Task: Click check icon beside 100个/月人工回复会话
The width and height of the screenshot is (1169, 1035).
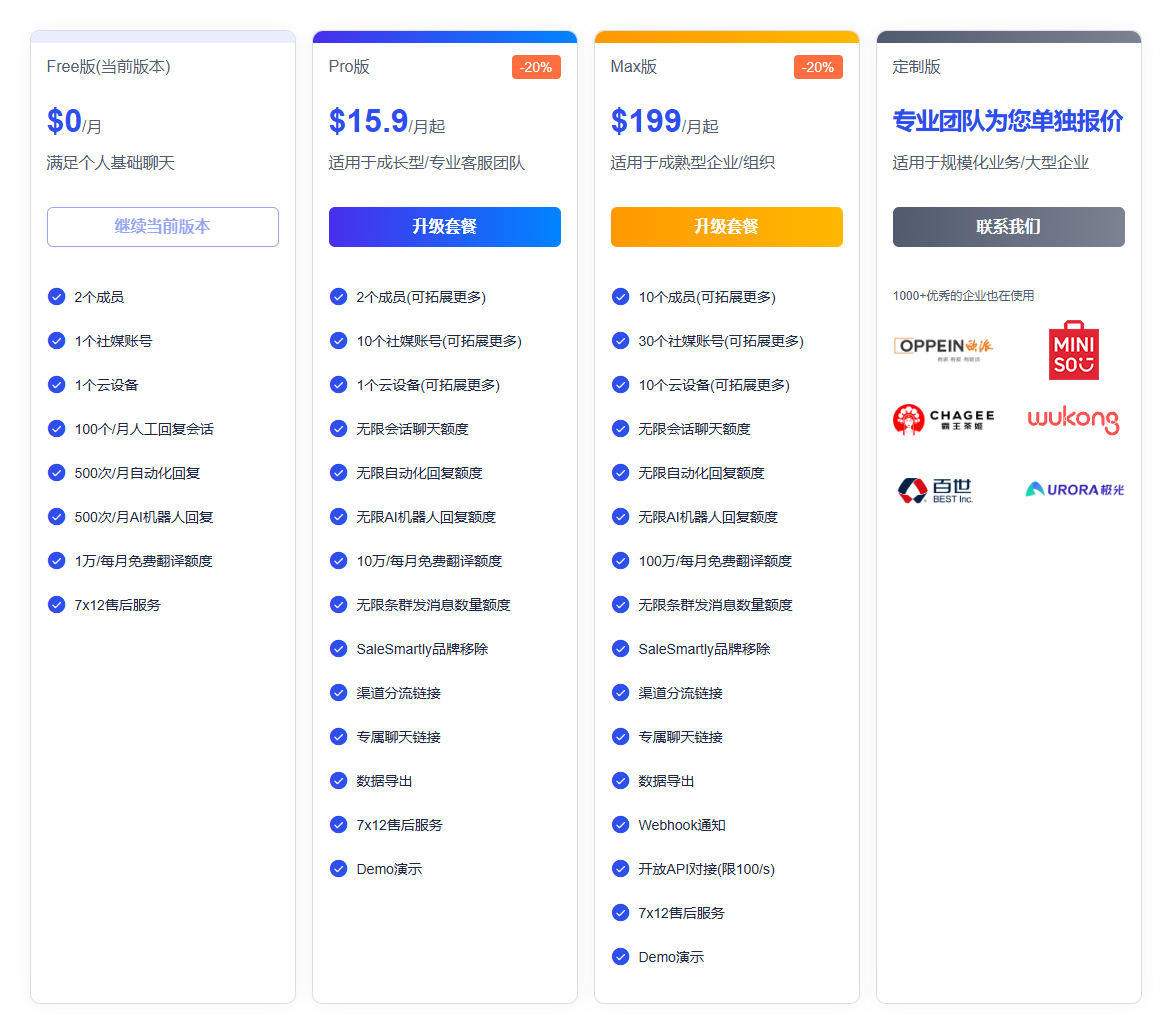Action: (x=57, y=429)
